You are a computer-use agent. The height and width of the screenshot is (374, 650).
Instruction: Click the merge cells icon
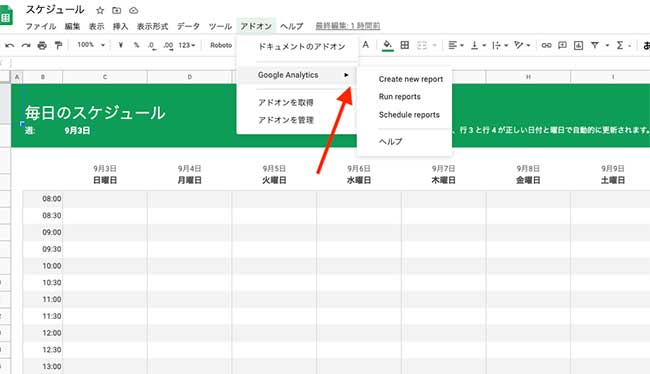[x=422, y=45]
